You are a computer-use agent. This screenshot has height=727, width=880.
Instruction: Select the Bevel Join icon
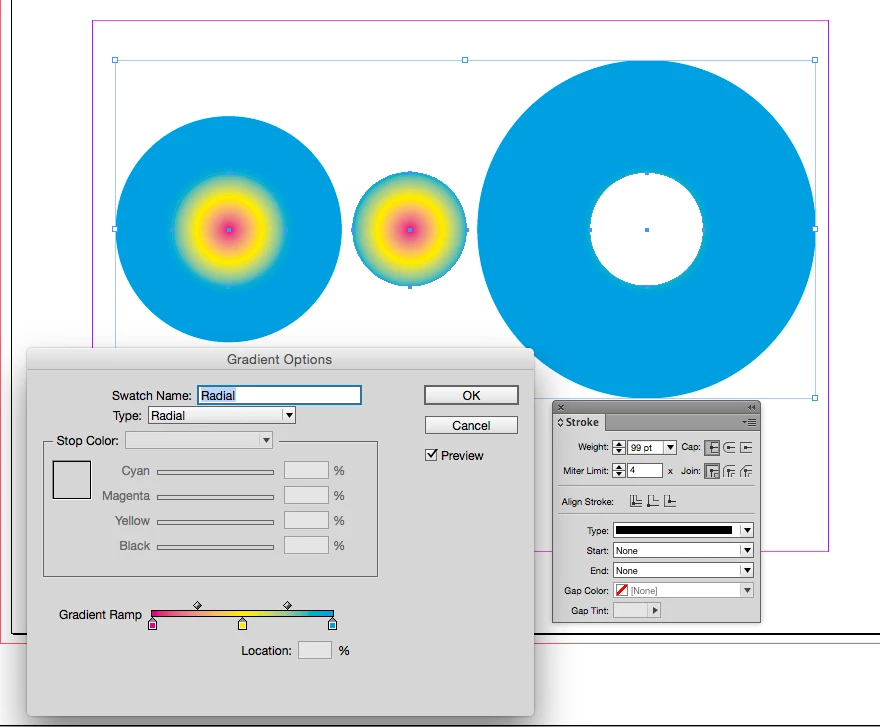coord(746,472)
